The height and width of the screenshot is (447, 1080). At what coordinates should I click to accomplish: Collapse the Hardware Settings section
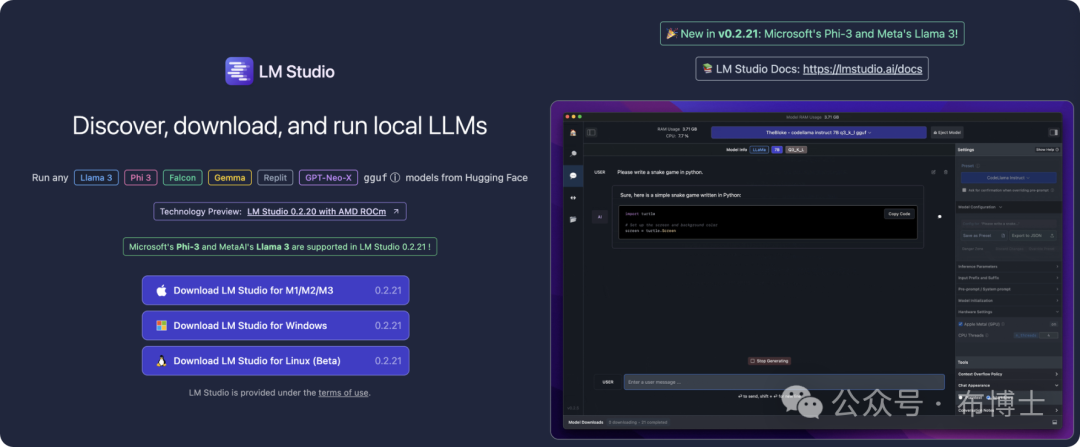tap(1007, 312)
